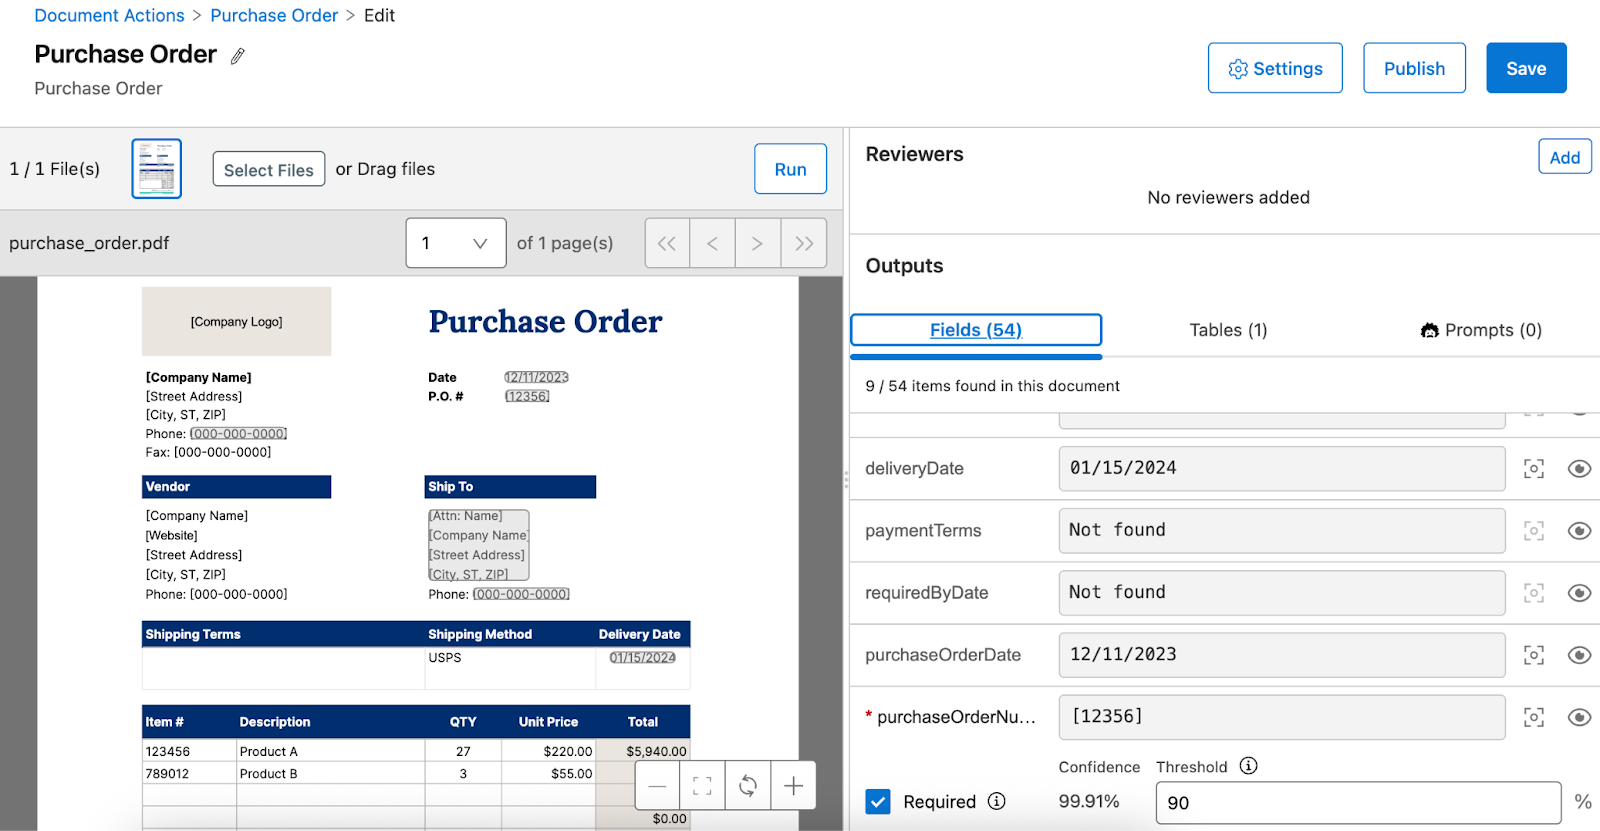Click the $5,940.00 total cell
1600x831 pixels.
click(643, 751)
